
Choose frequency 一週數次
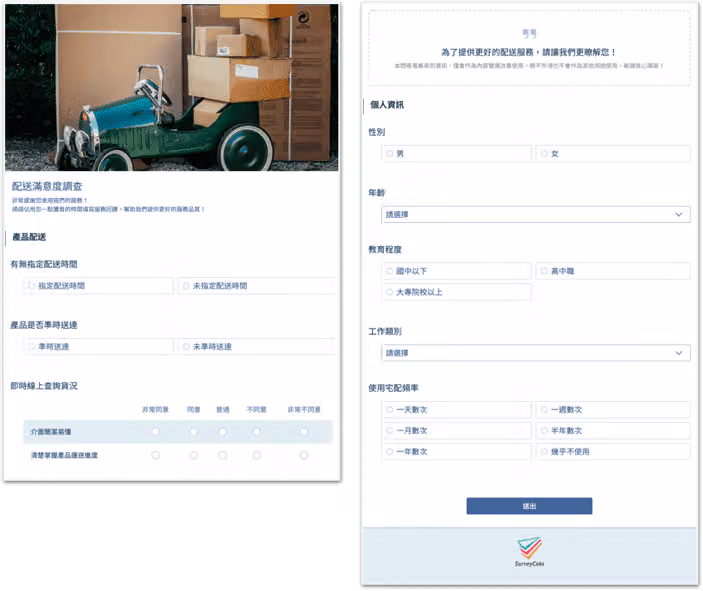point(613,410)
